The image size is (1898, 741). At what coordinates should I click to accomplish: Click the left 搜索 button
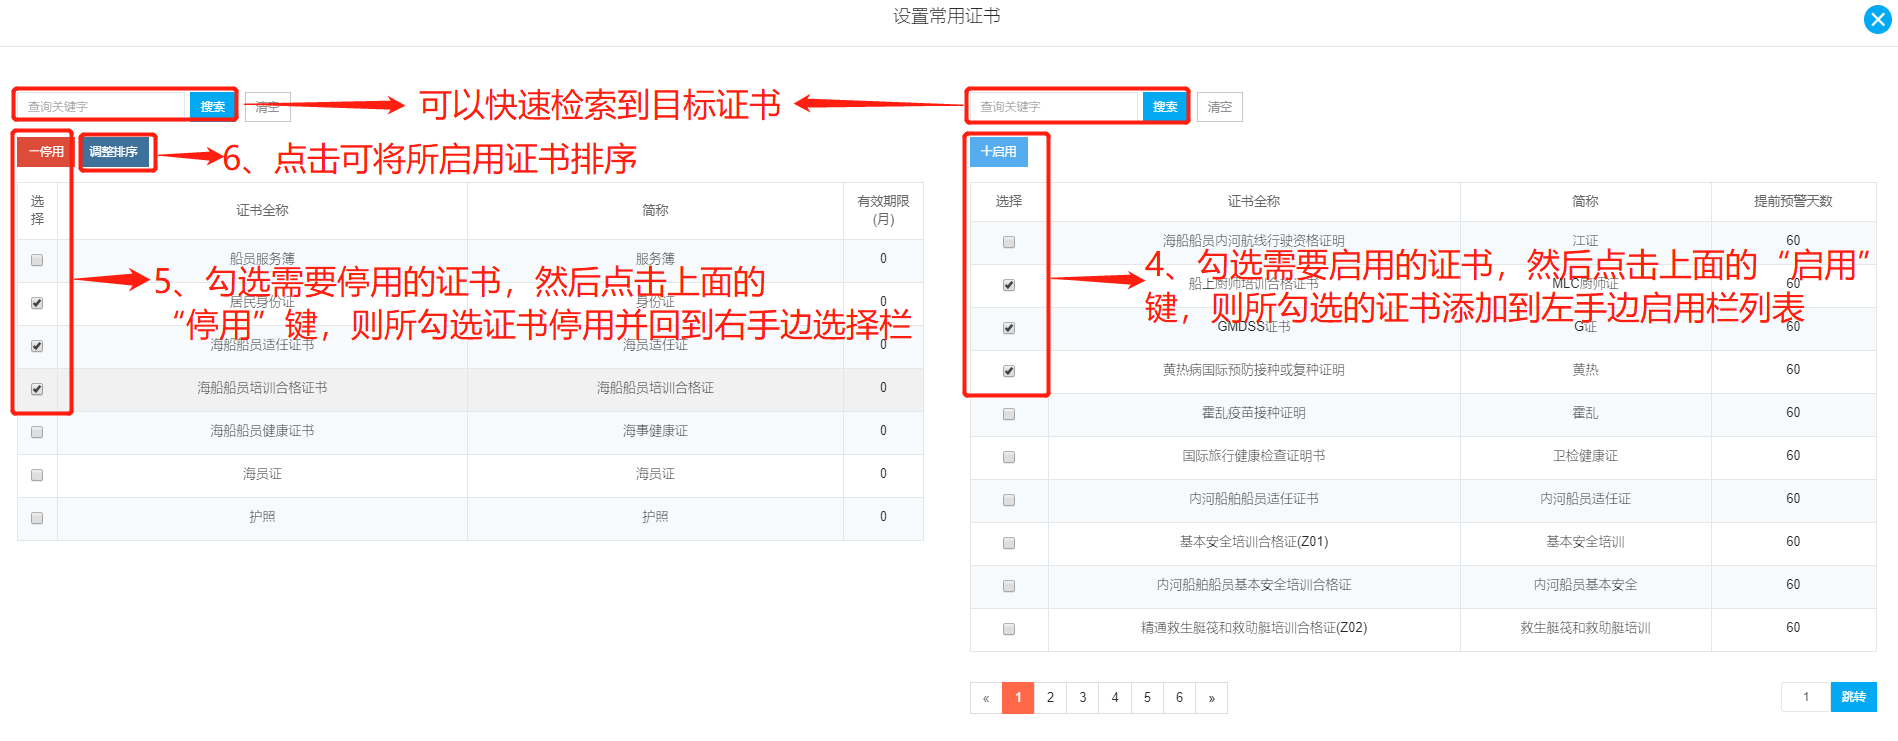(212, 106)
